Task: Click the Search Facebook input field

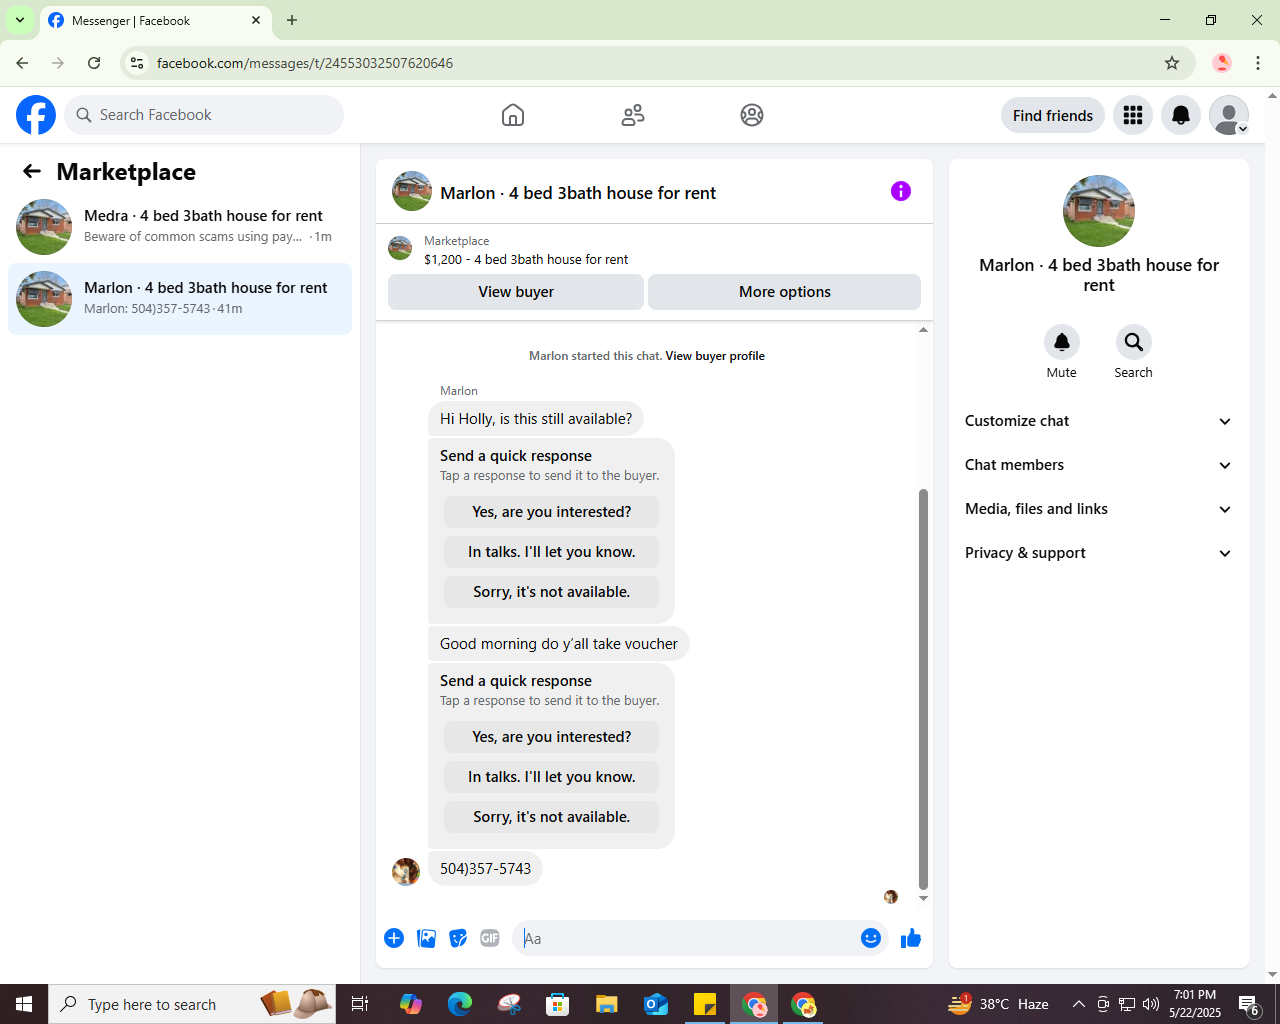Action: click(x=204, y=115)
